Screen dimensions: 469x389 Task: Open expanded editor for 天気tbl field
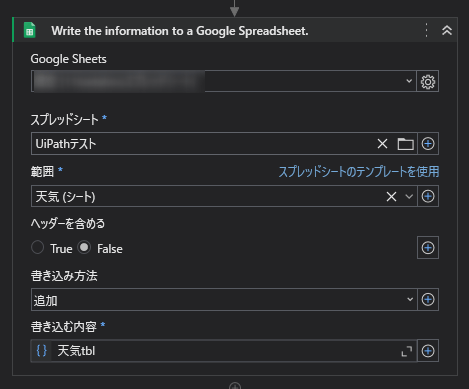(407, 351)
